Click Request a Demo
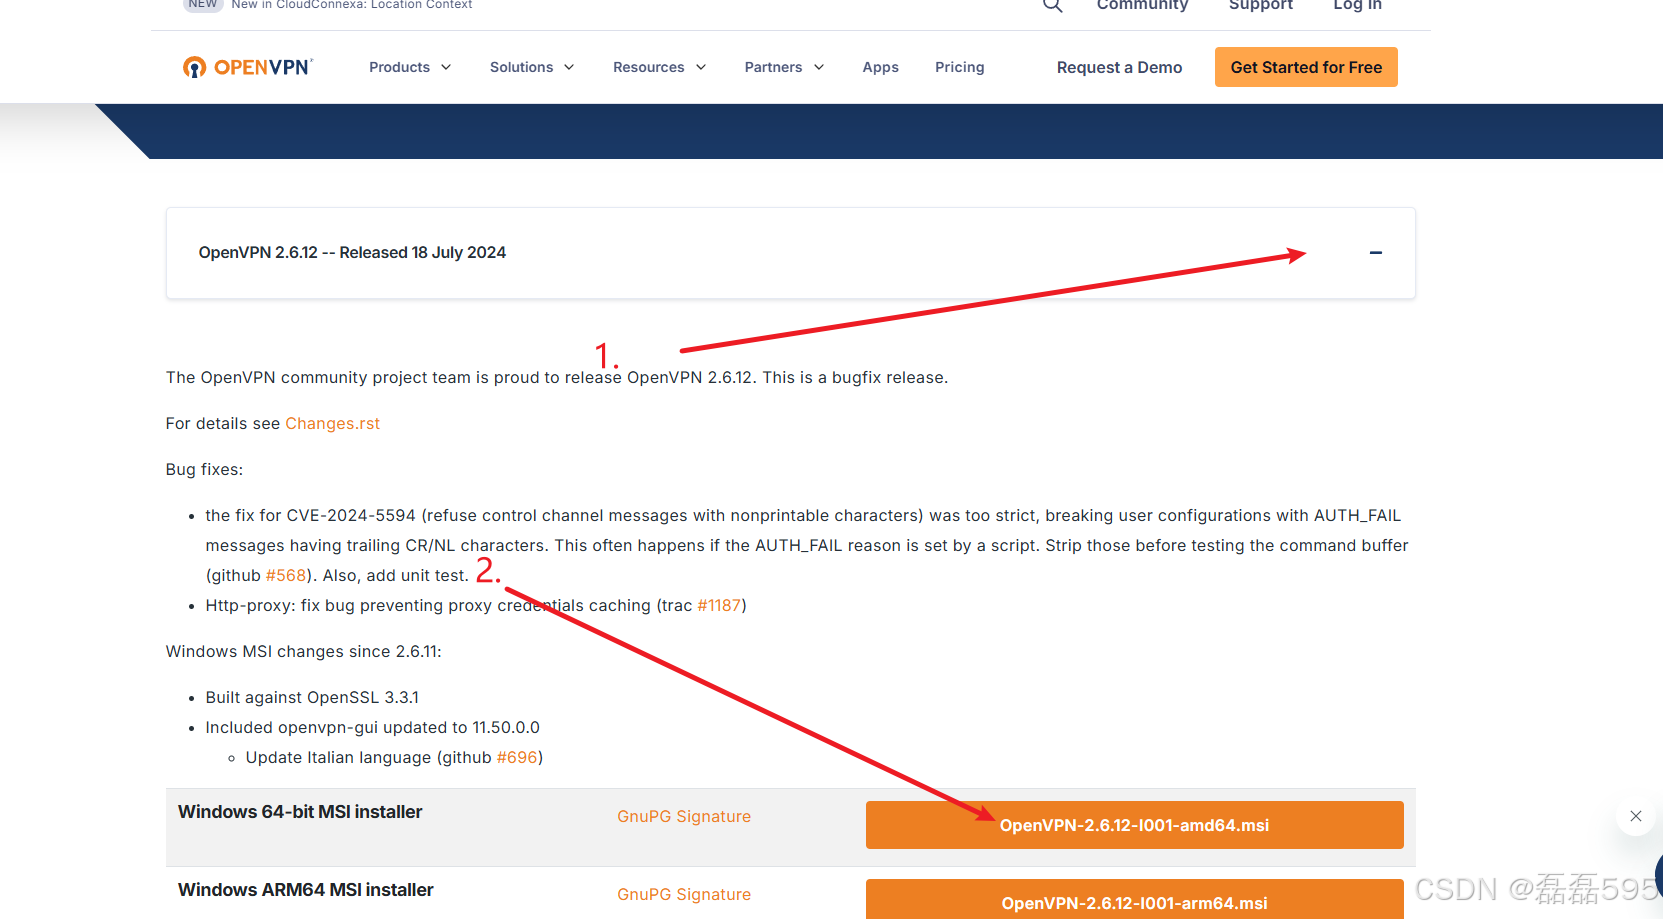 coord(1119,67)
